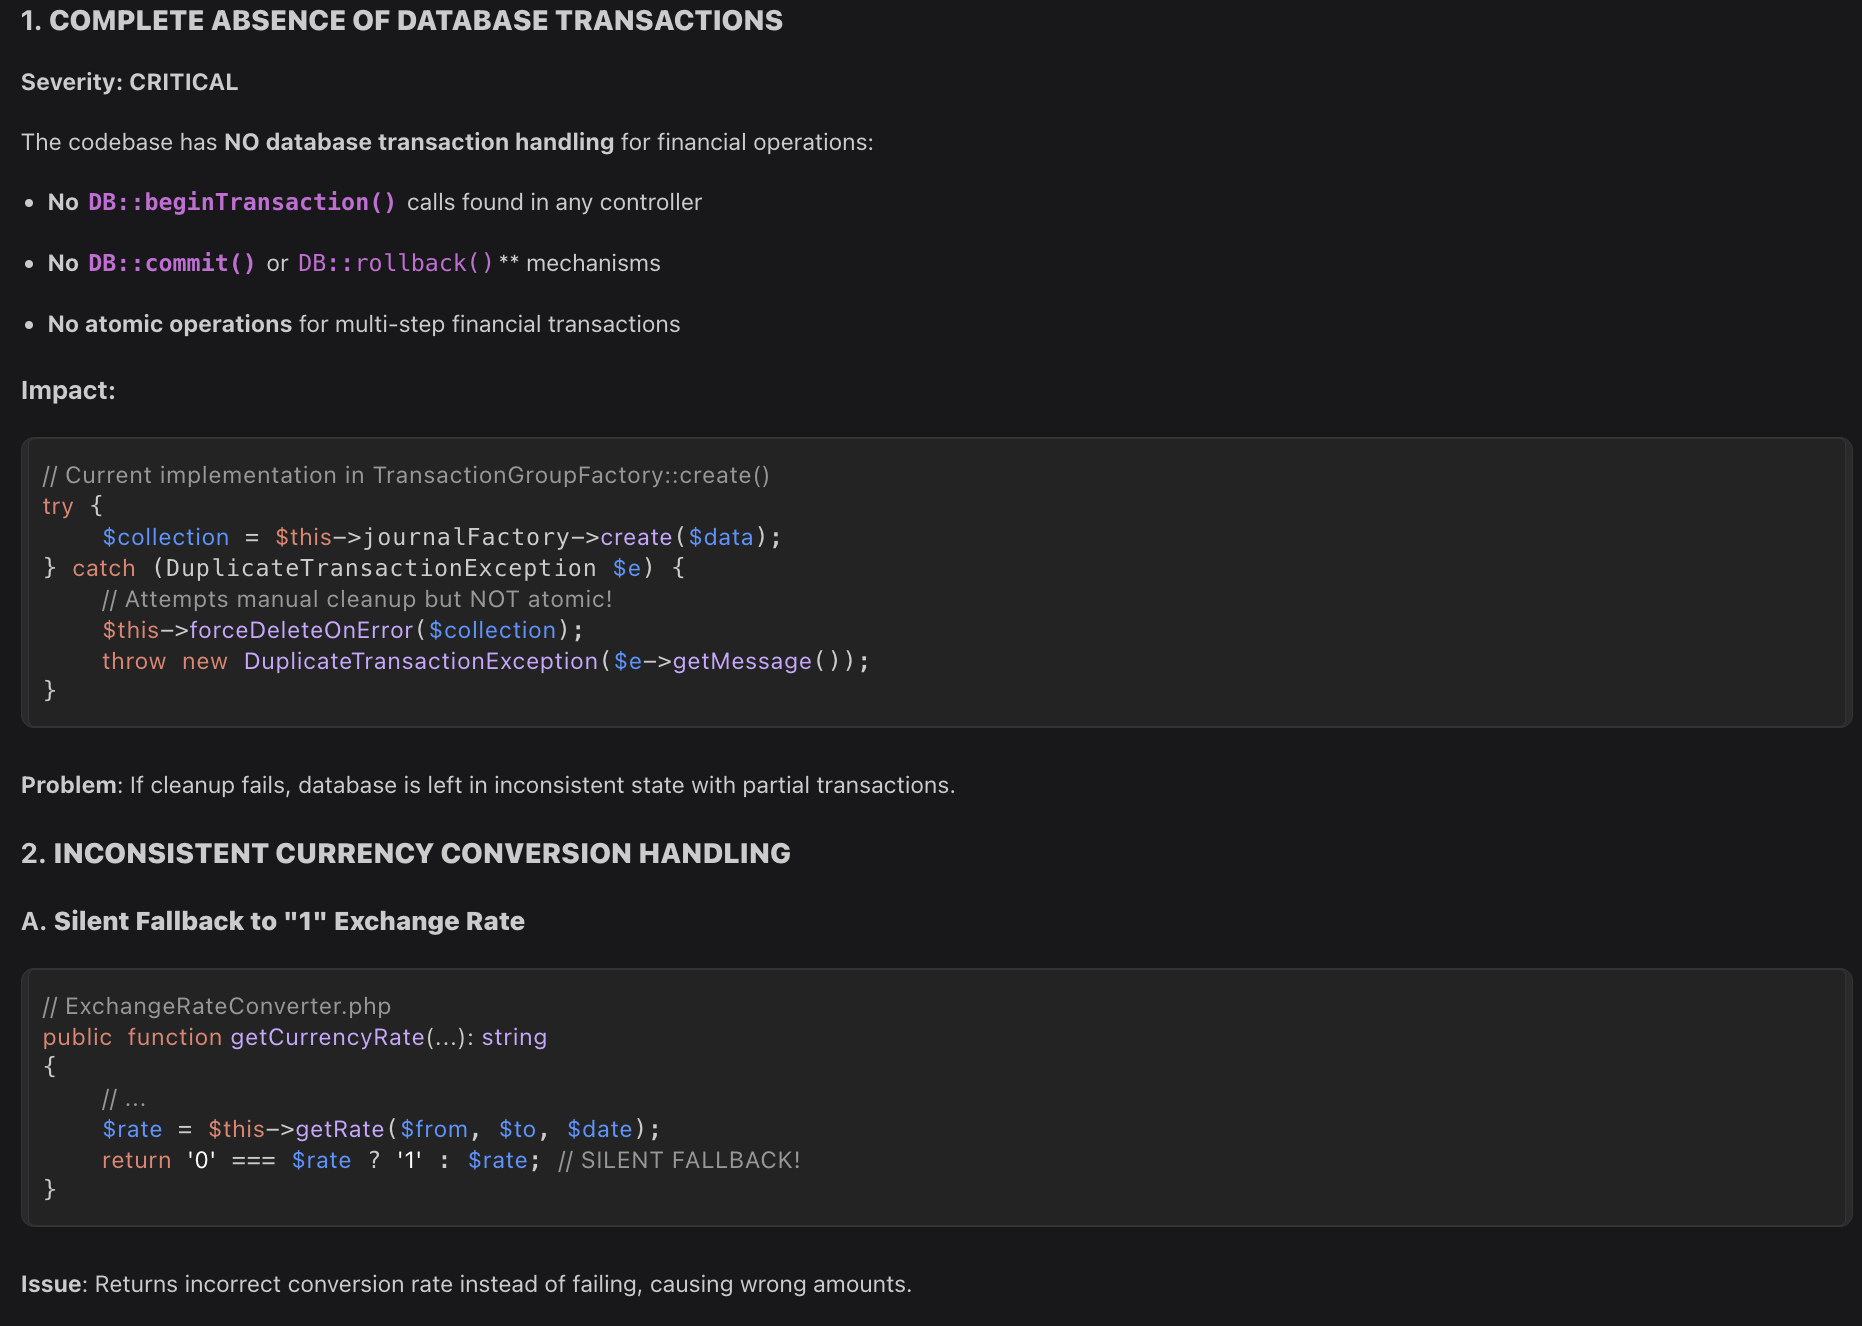Click the forceDeleteOnError method call
1862x1326 pixels.
[x=301, y=630]
